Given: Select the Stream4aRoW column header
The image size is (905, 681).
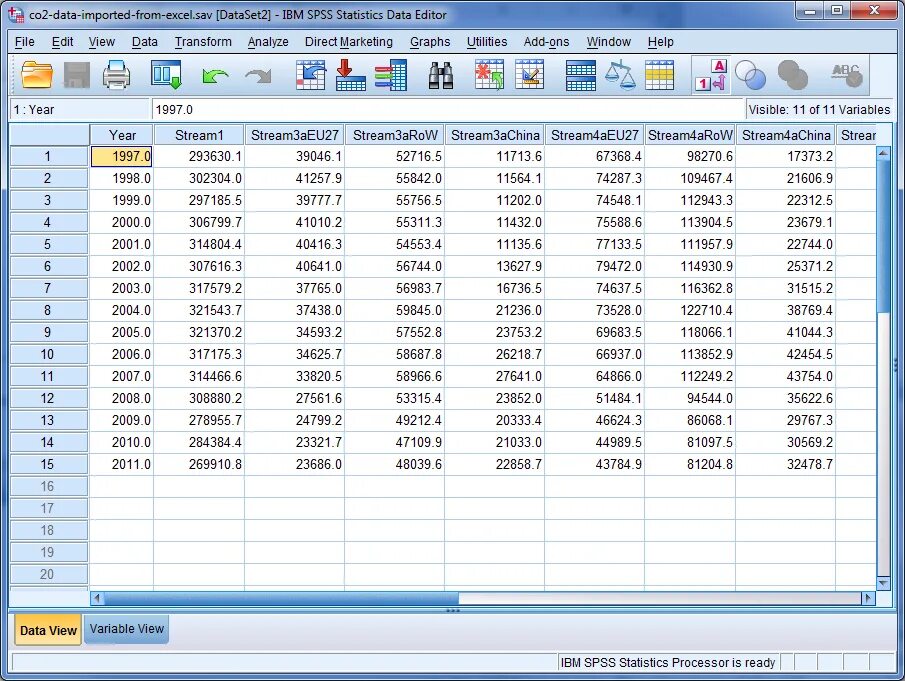Looking at the screenshot, I should point(690,135).
